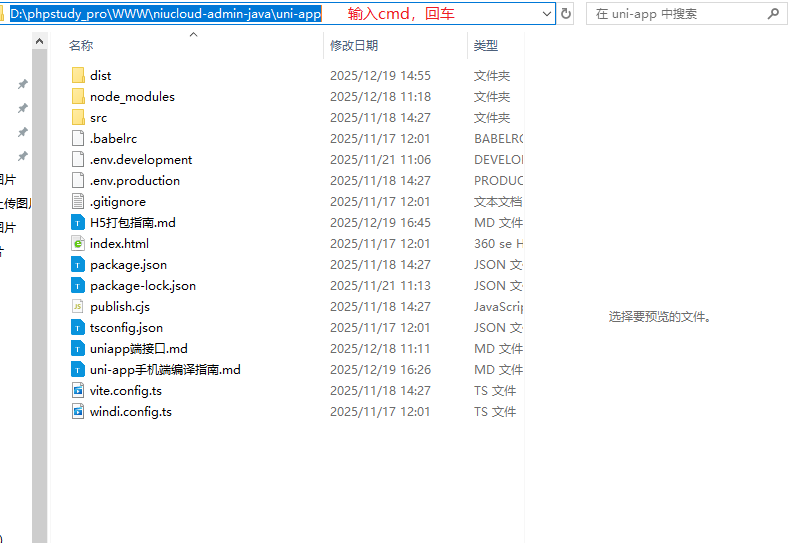The height and width of the screenshot is (543, 801).
Task: Click the uni-app手机端编译指南.md file icon
Action: point(78,369)
